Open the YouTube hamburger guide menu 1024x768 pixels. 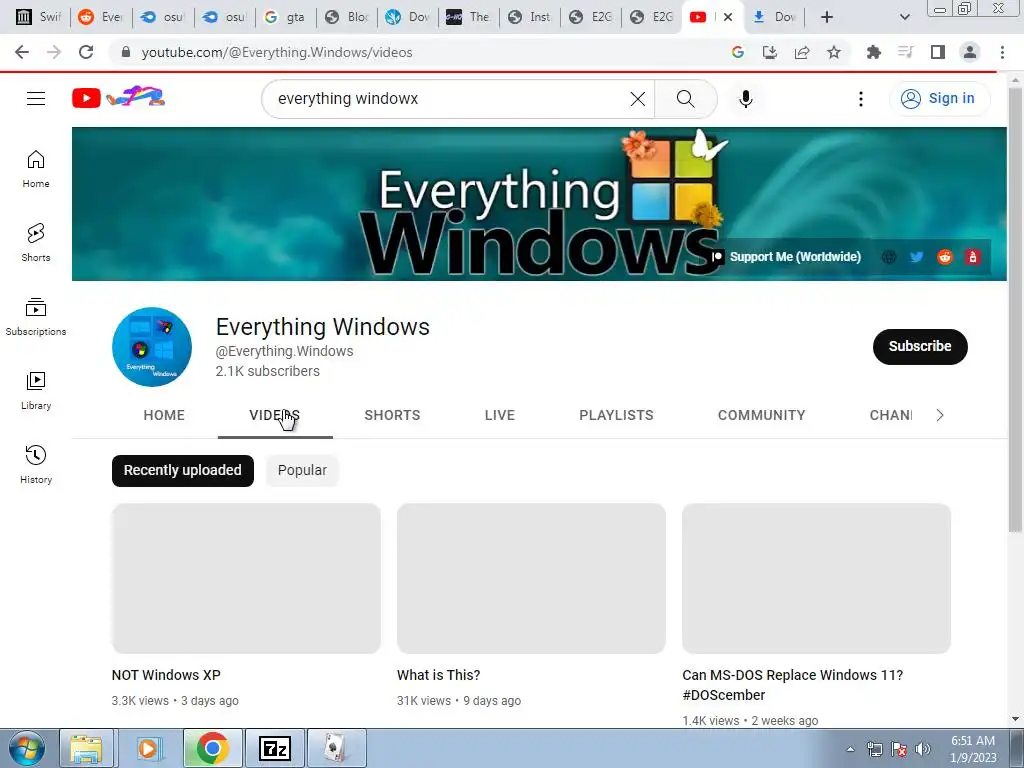(x=36, y=99)
